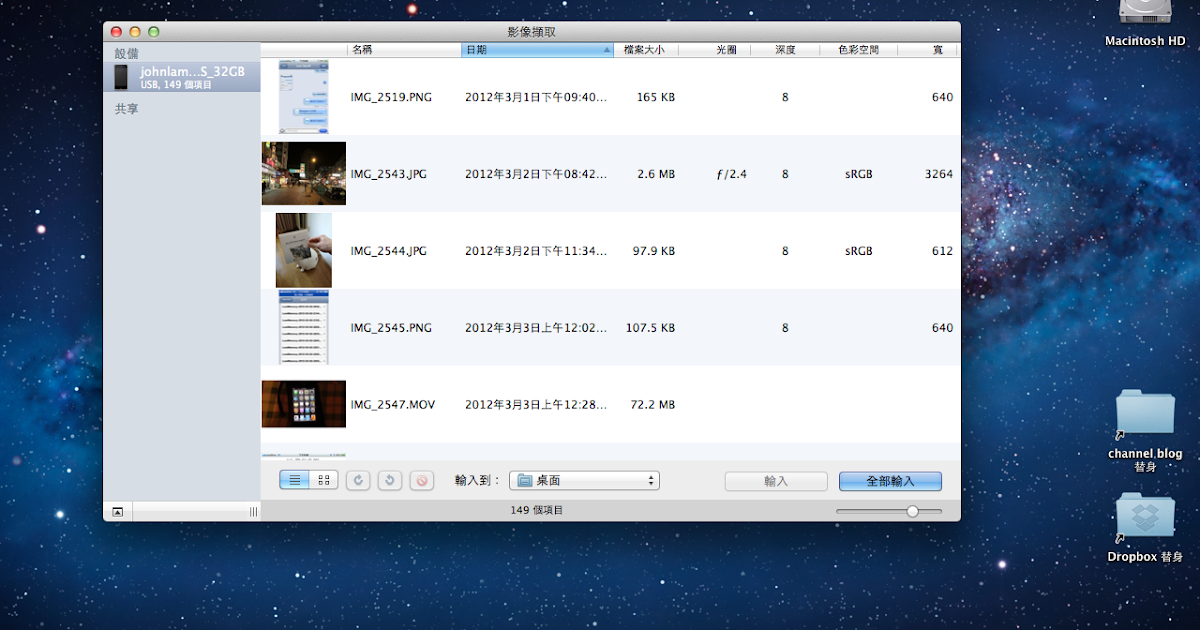Click the disclosure icon at bottom-left of window
1200x630 pixels.
[117, 511]
